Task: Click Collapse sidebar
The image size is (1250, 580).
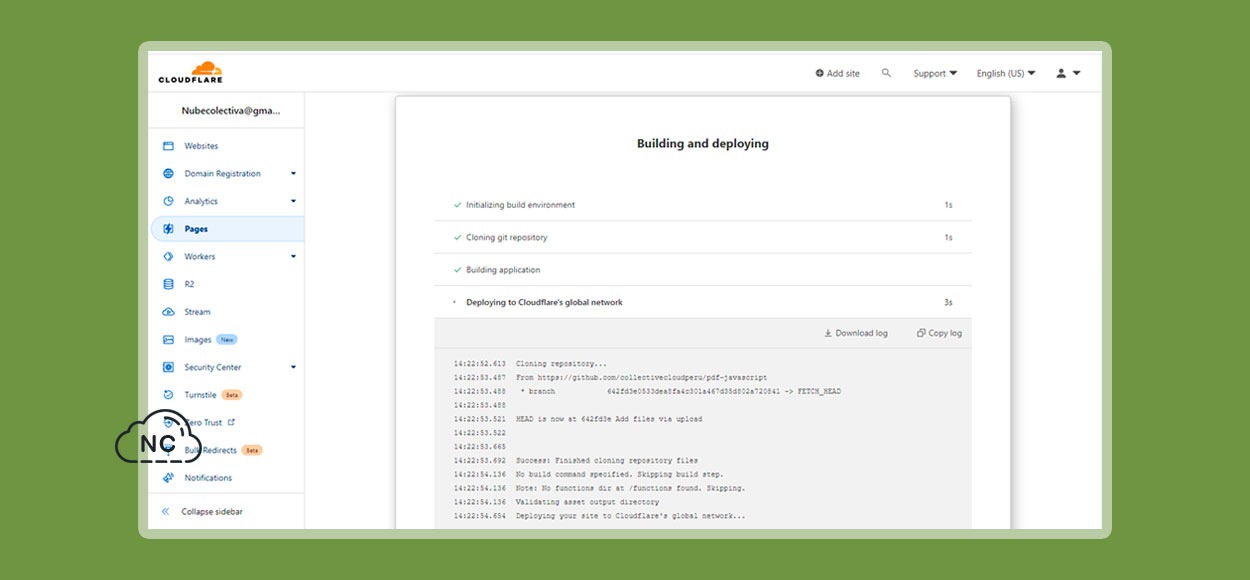Action: 202,511
